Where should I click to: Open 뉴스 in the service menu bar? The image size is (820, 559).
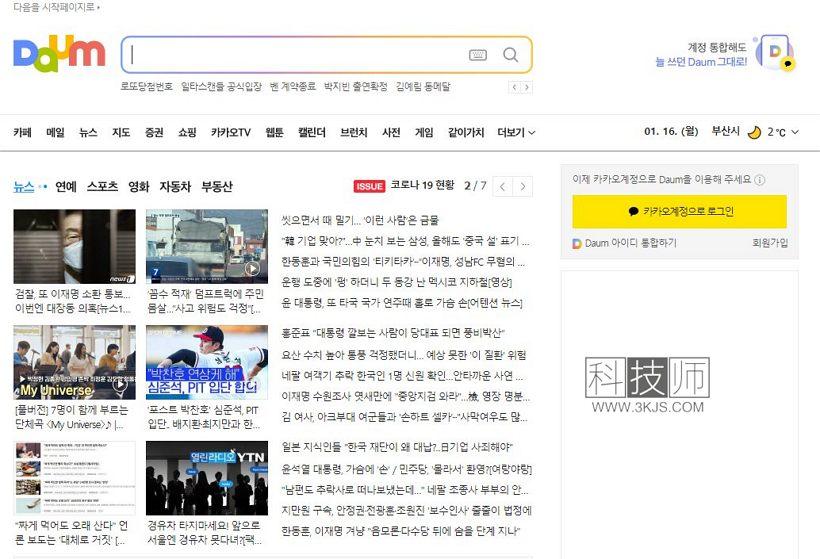click(88, 132)
